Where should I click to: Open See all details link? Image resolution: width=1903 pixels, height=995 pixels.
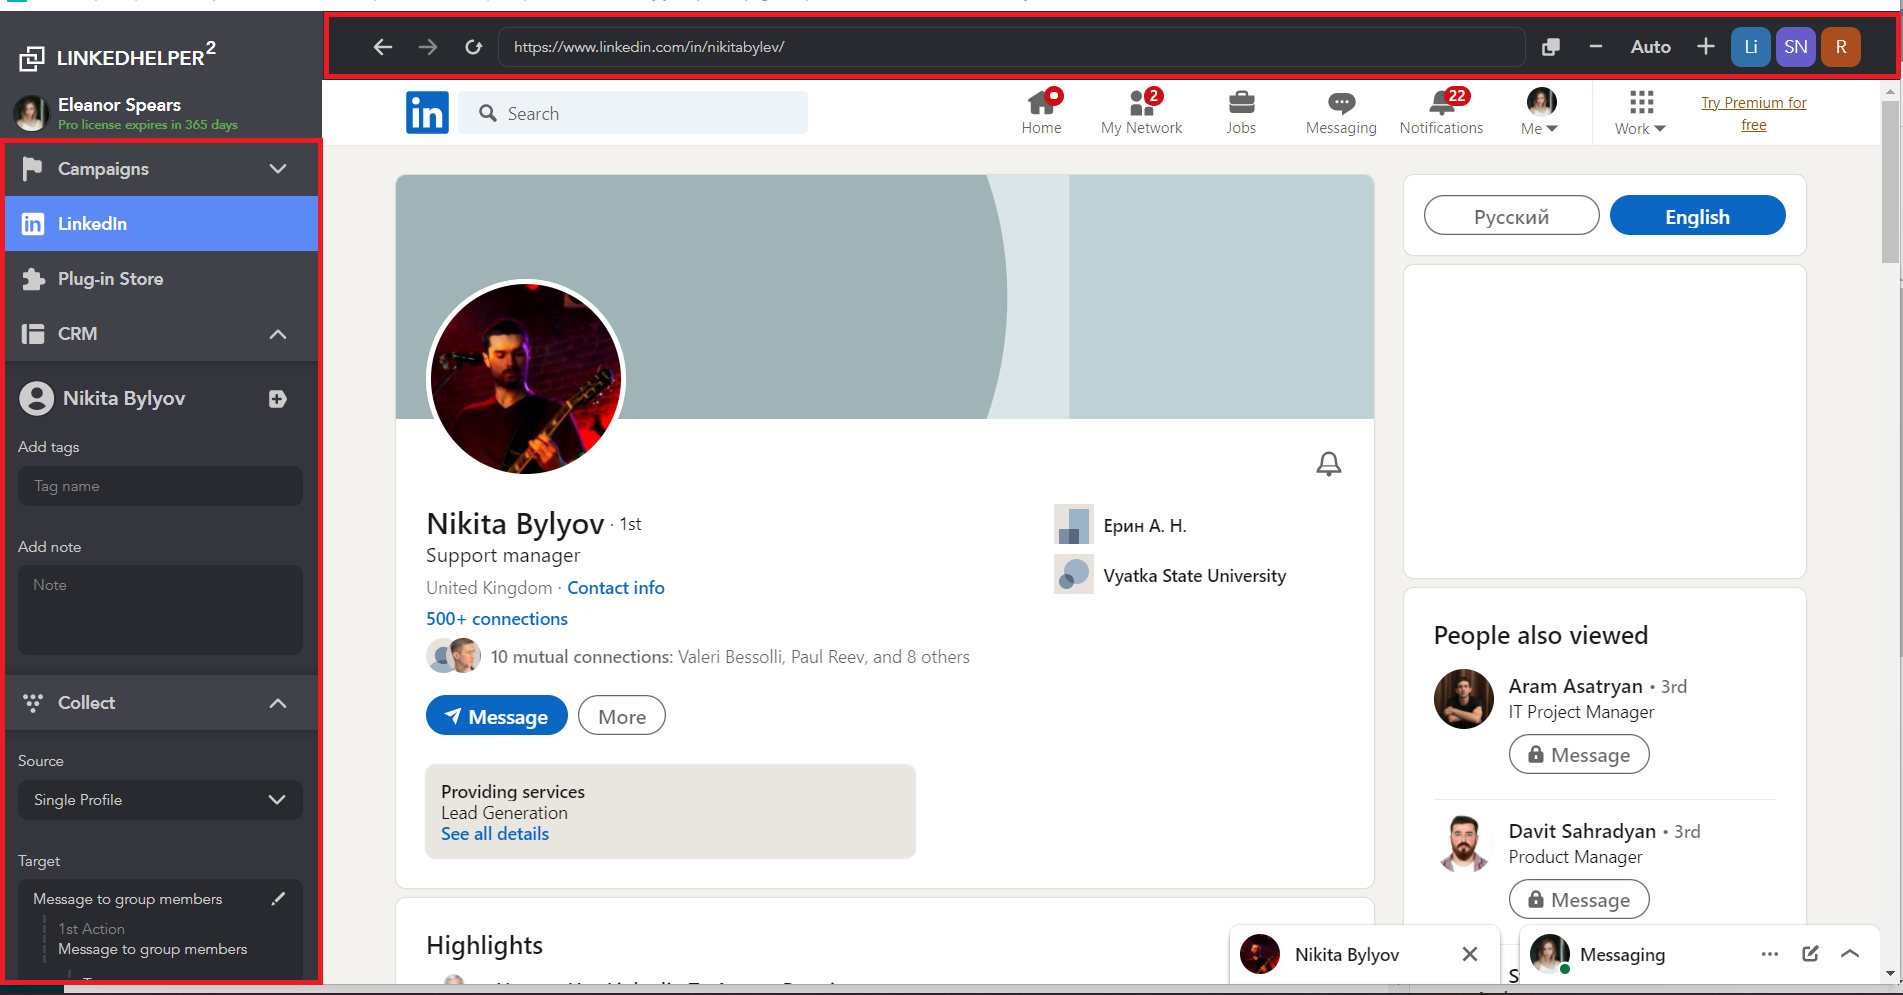(x=495, y=834)
